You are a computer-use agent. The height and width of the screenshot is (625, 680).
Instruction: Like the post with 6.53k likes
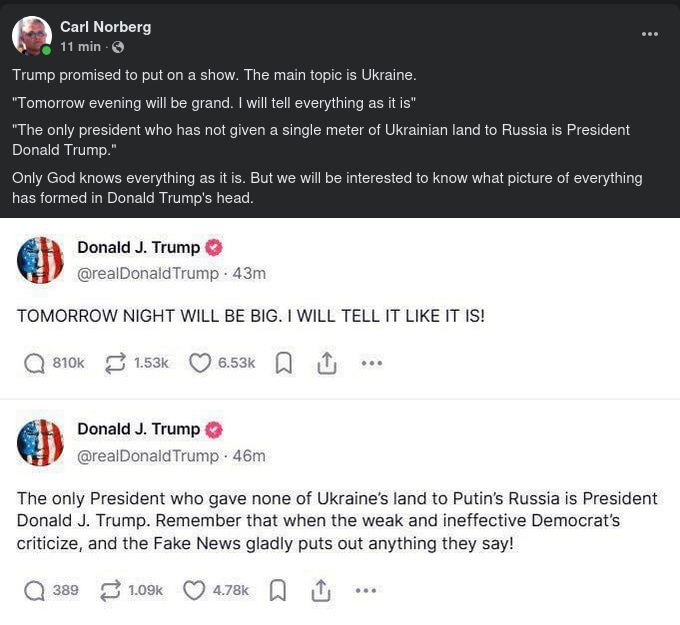(200, 363)
